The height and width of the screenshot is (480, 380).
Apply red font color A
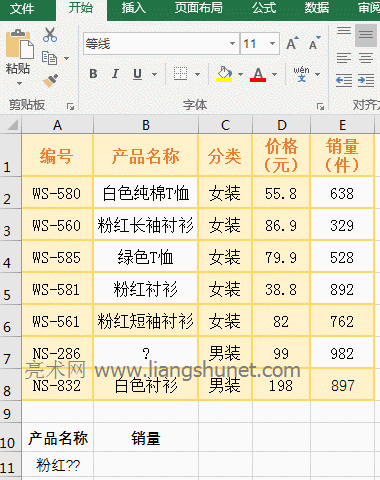pos(258,74)
